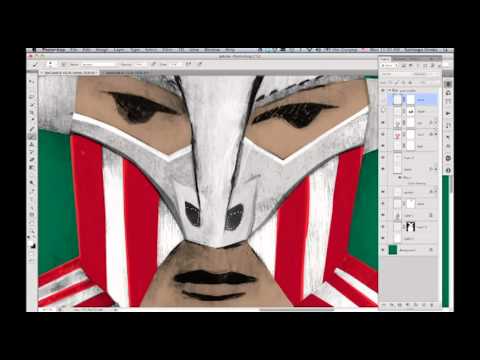
Task: Toggle lock transparent pixels icon
Action: point(391,82)
